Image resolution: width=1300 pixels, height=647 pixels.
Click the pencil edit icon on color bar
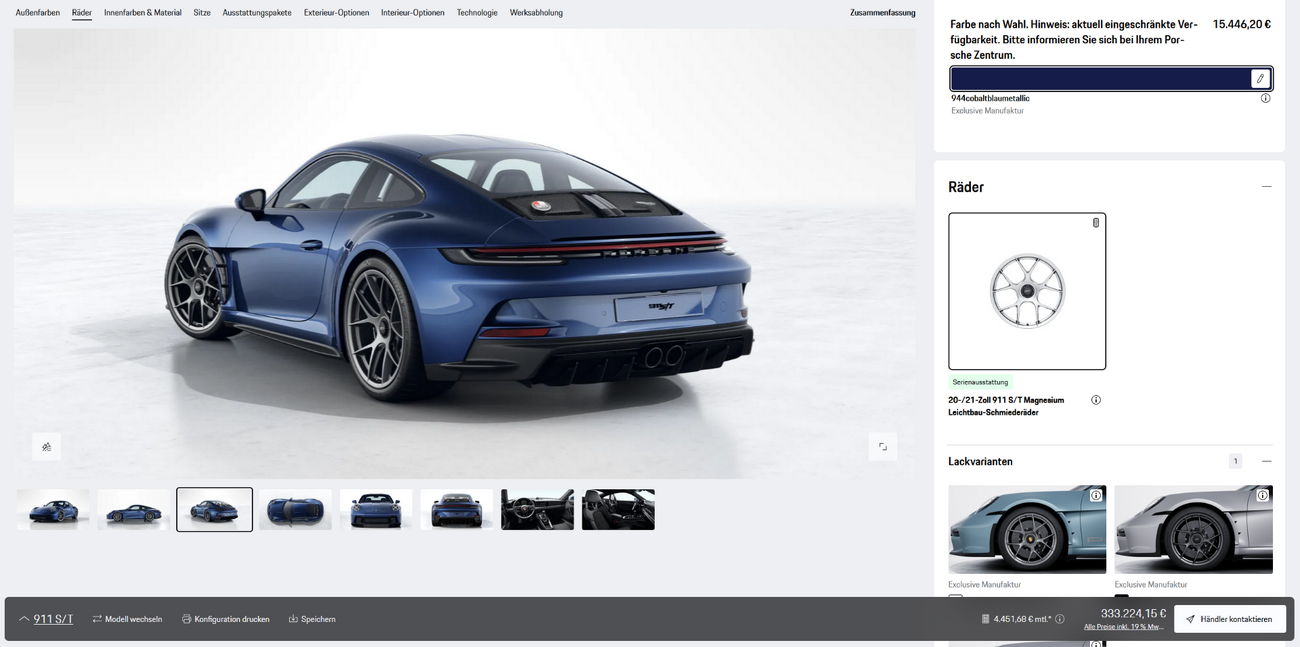click(x=1260, y=79)
